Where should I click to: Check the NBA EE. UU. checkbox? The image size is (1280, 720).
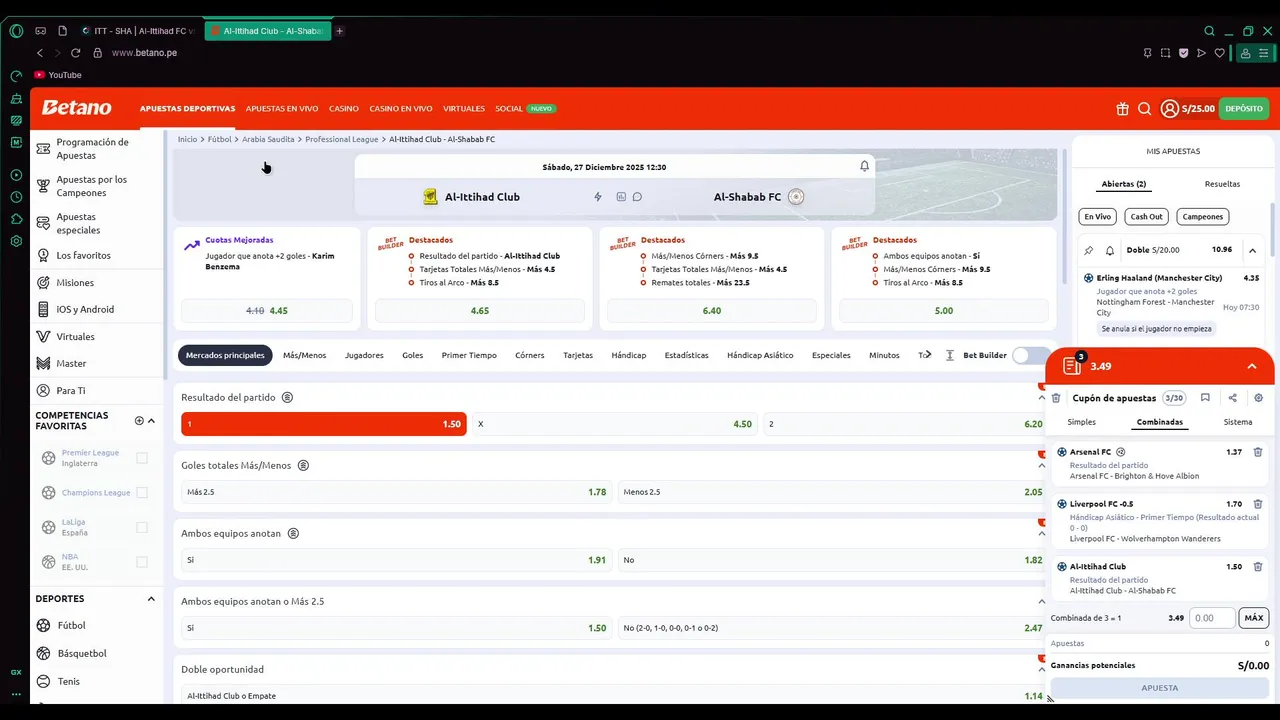[x=142, y=562]
